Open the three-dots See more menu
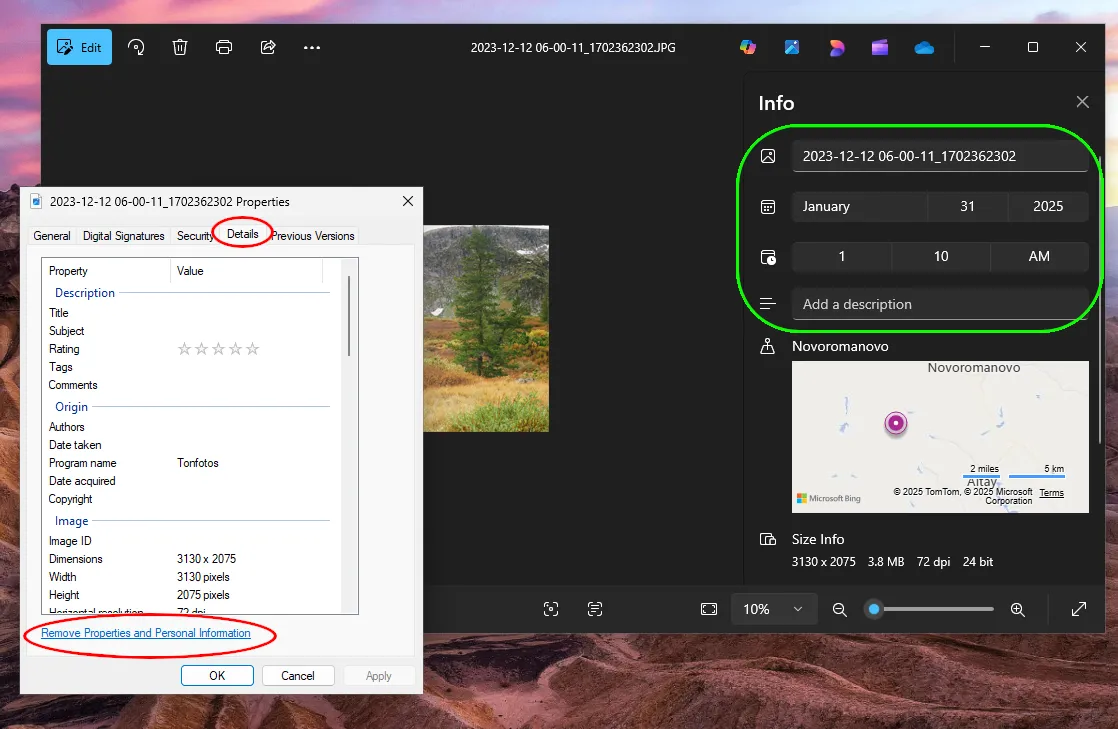The image size is (1118, 729). click(312, 47)
